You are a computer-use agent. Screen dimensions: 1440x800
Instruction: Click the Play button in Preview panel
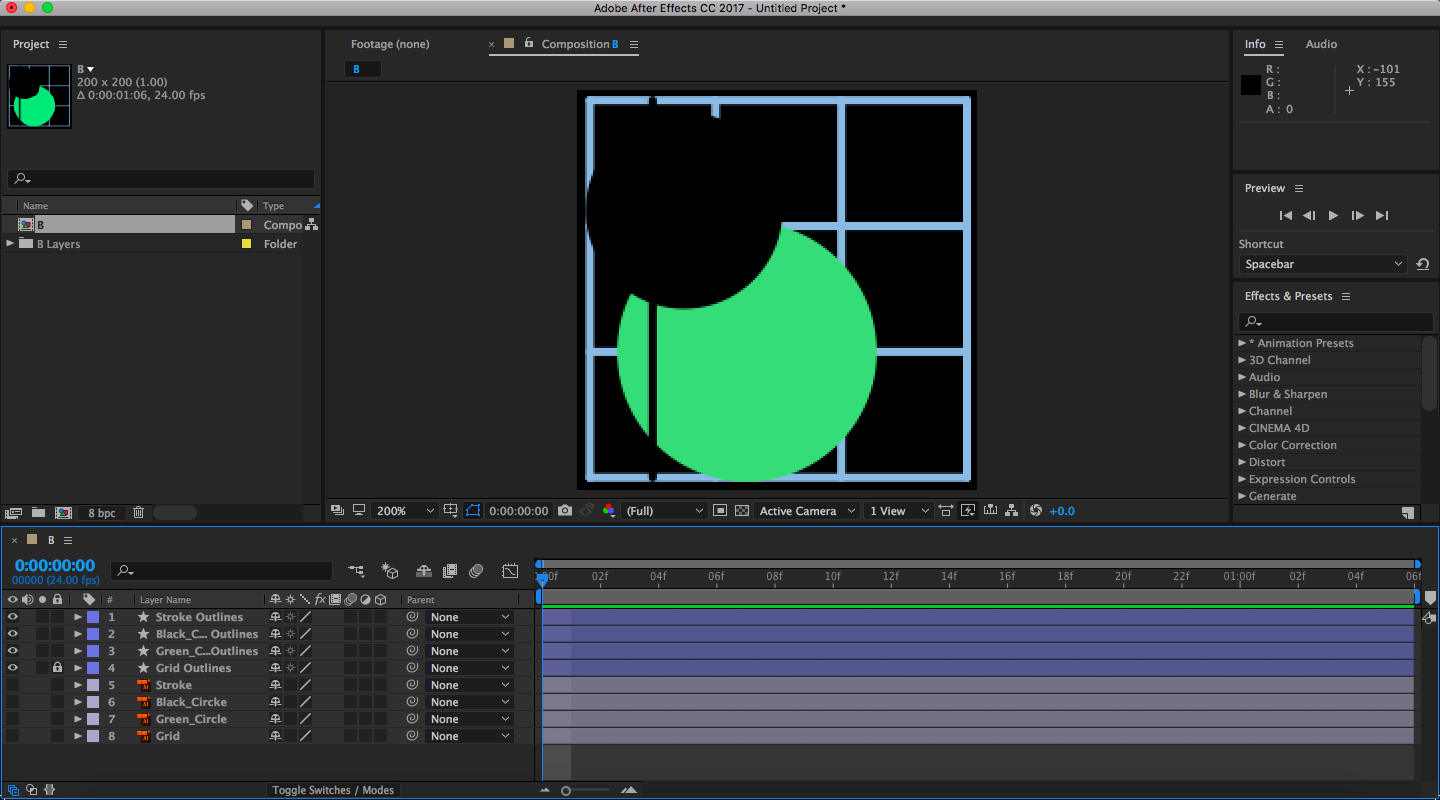(x=1333, y=215)
